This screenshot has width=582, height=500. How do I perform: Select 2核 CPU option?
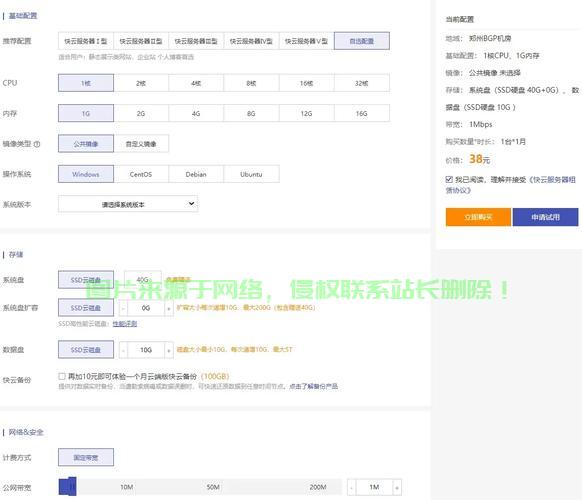pyautogui.click(x=141, y=83)
